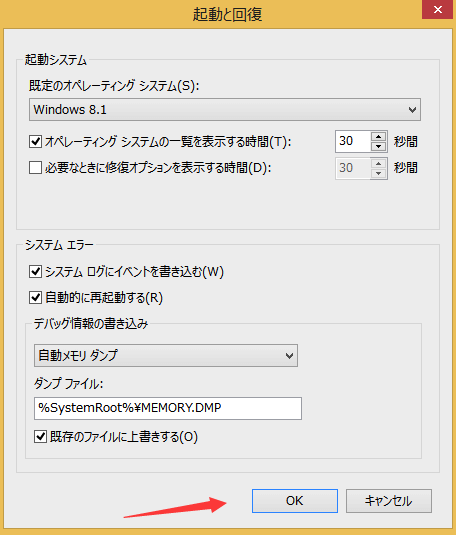The width and height of the screenshot is (456, 535).
Task: Click the disabled repair options seconds field
Action: click(x=353, y=168)
